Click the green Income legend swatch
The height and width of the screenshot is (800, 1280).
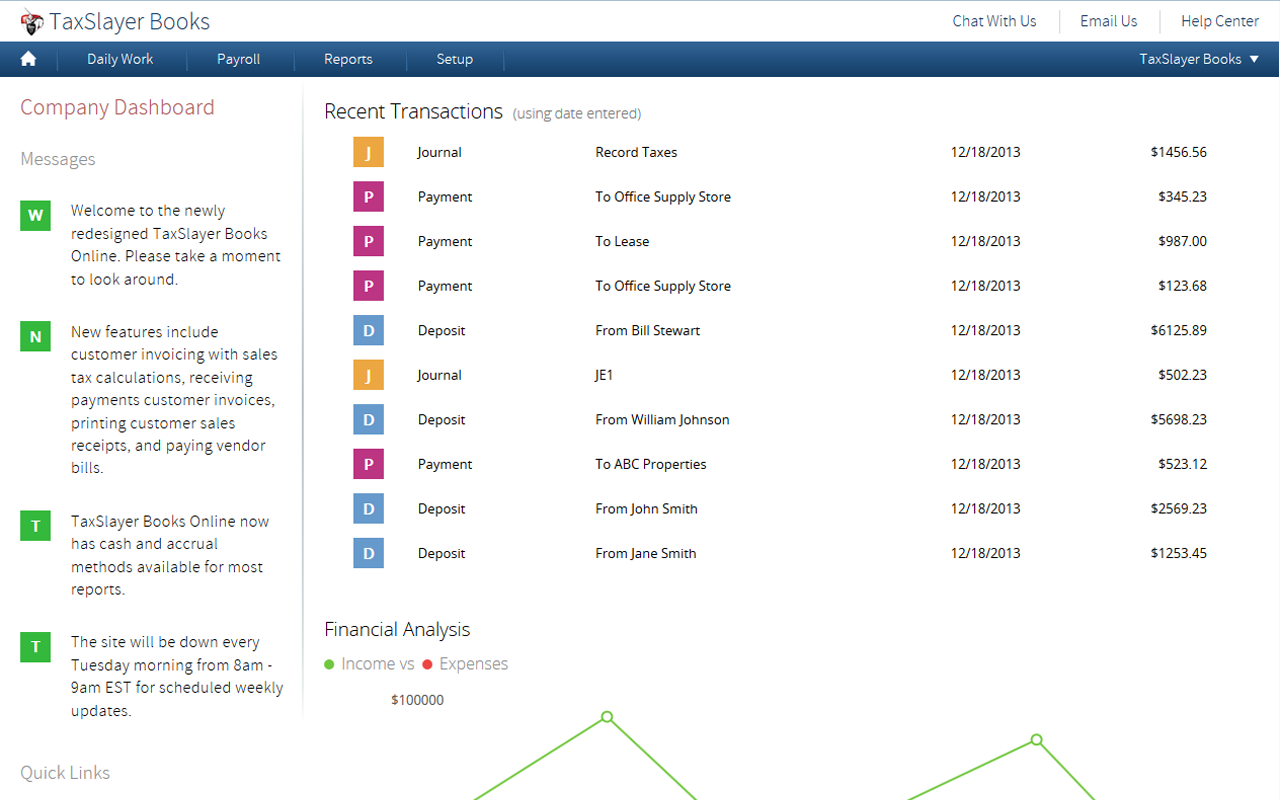tap(330, 663)
